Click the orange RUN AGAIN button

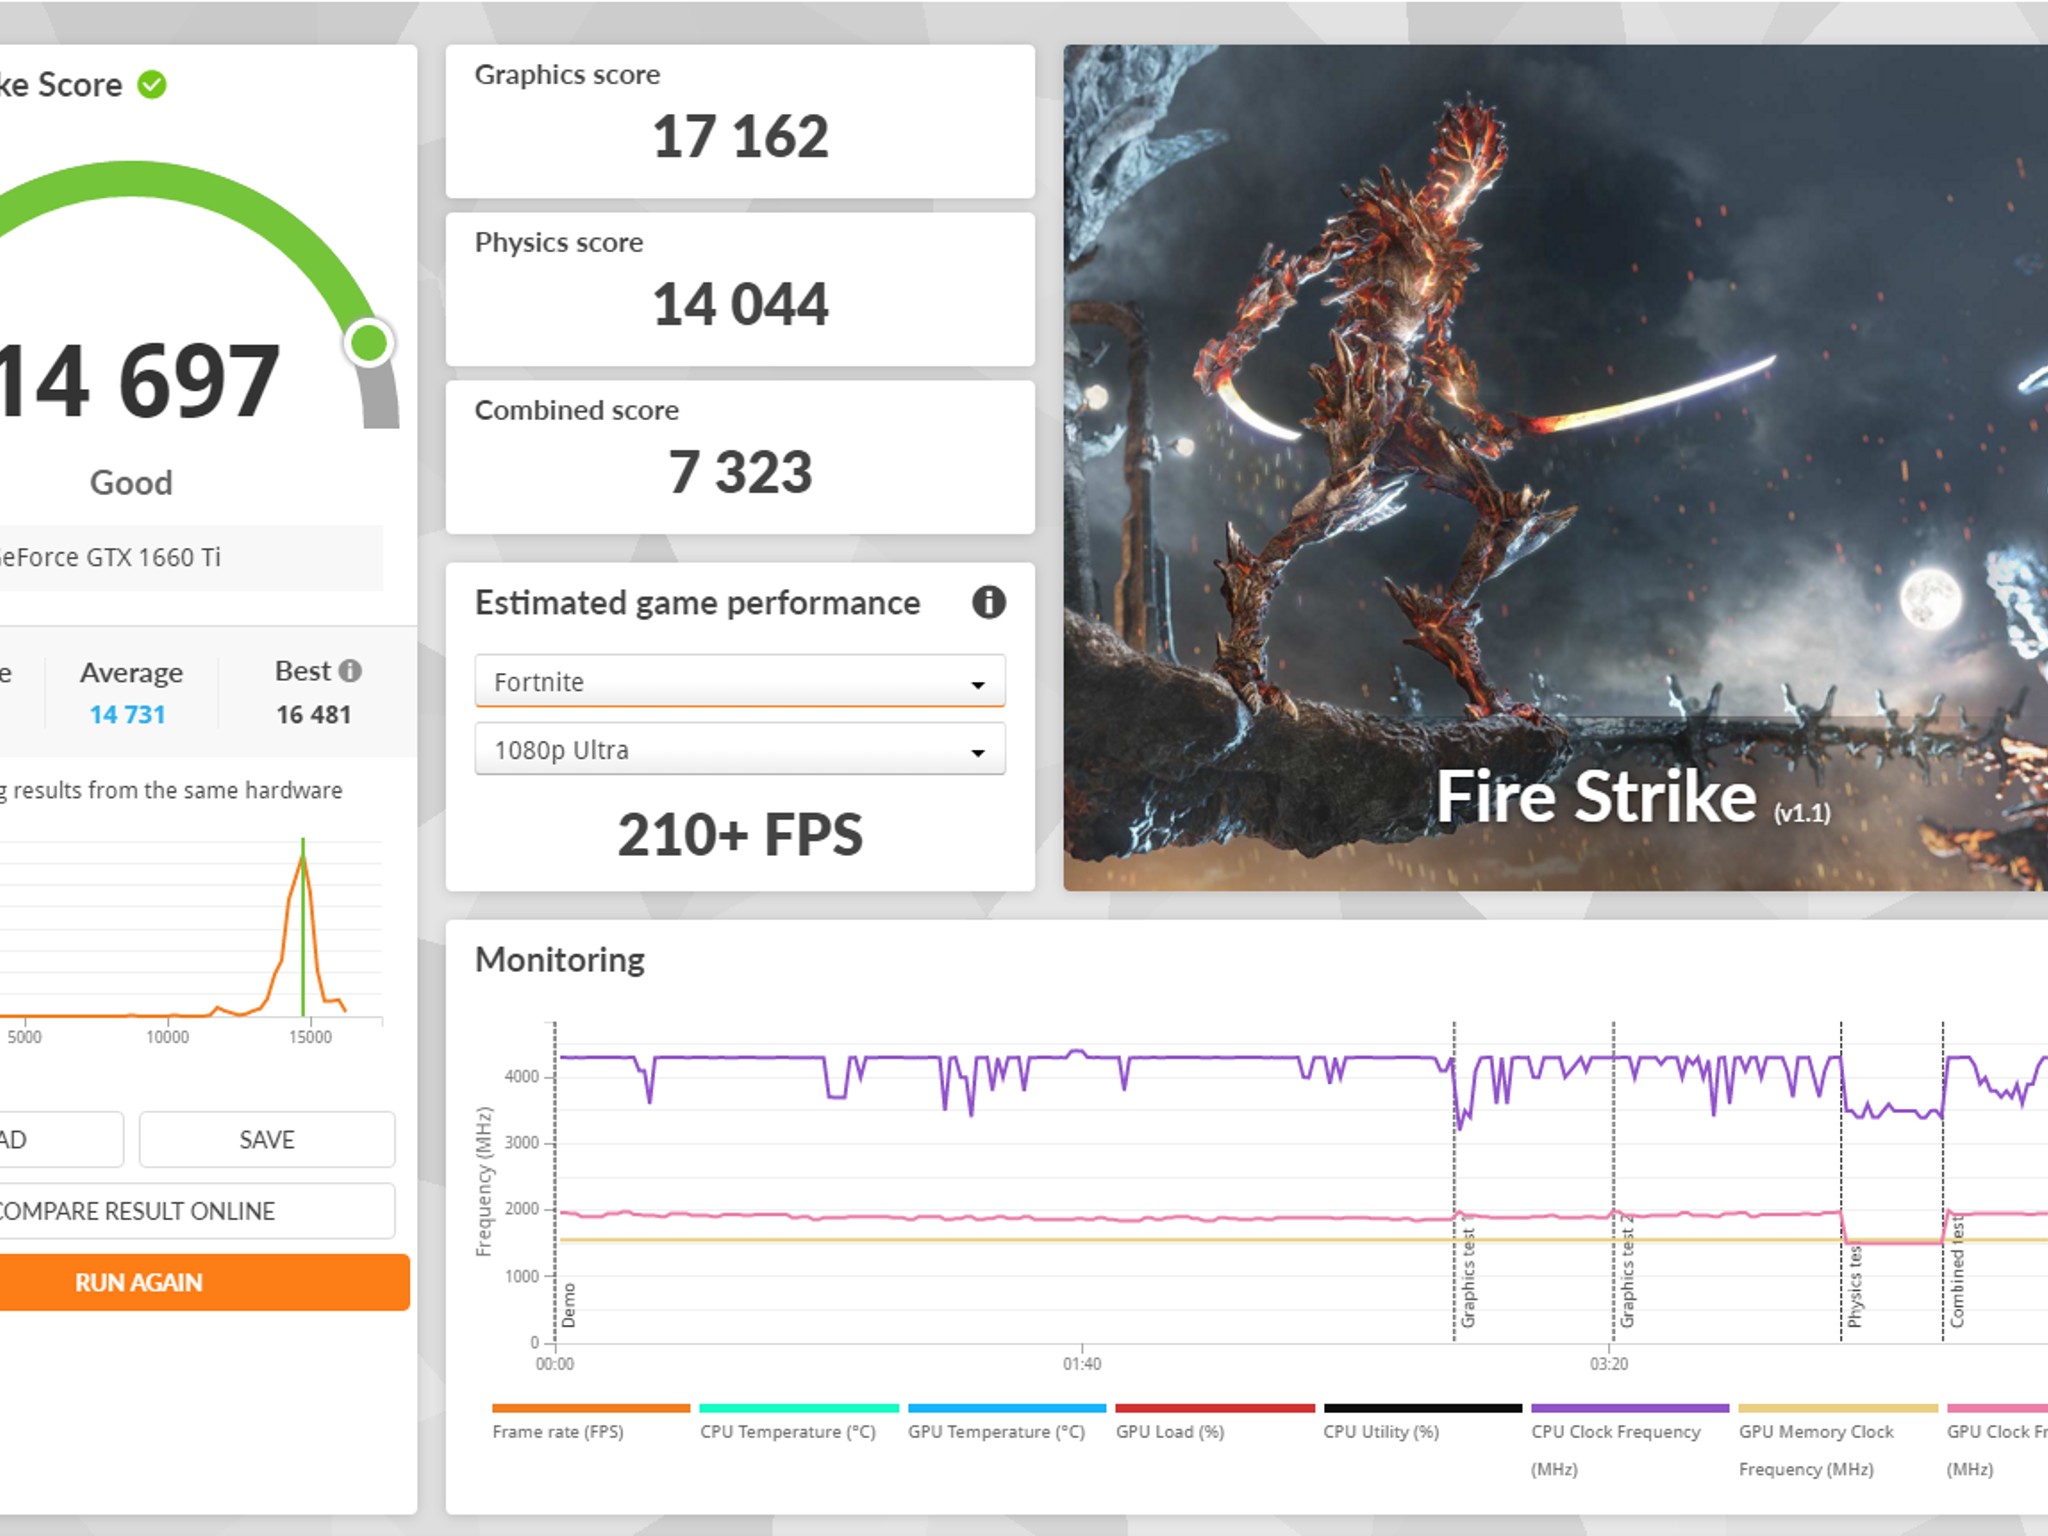point(203,1282)
